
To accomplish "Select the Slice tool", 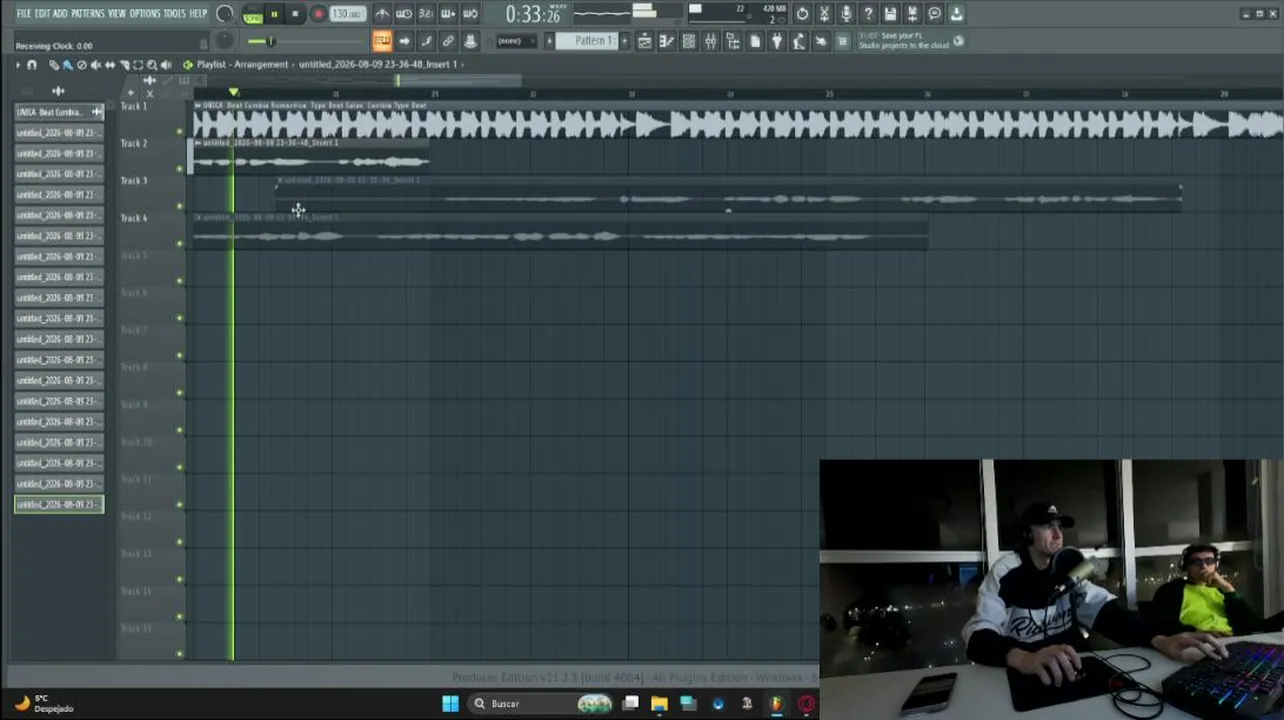I will (x=124, y=65).
